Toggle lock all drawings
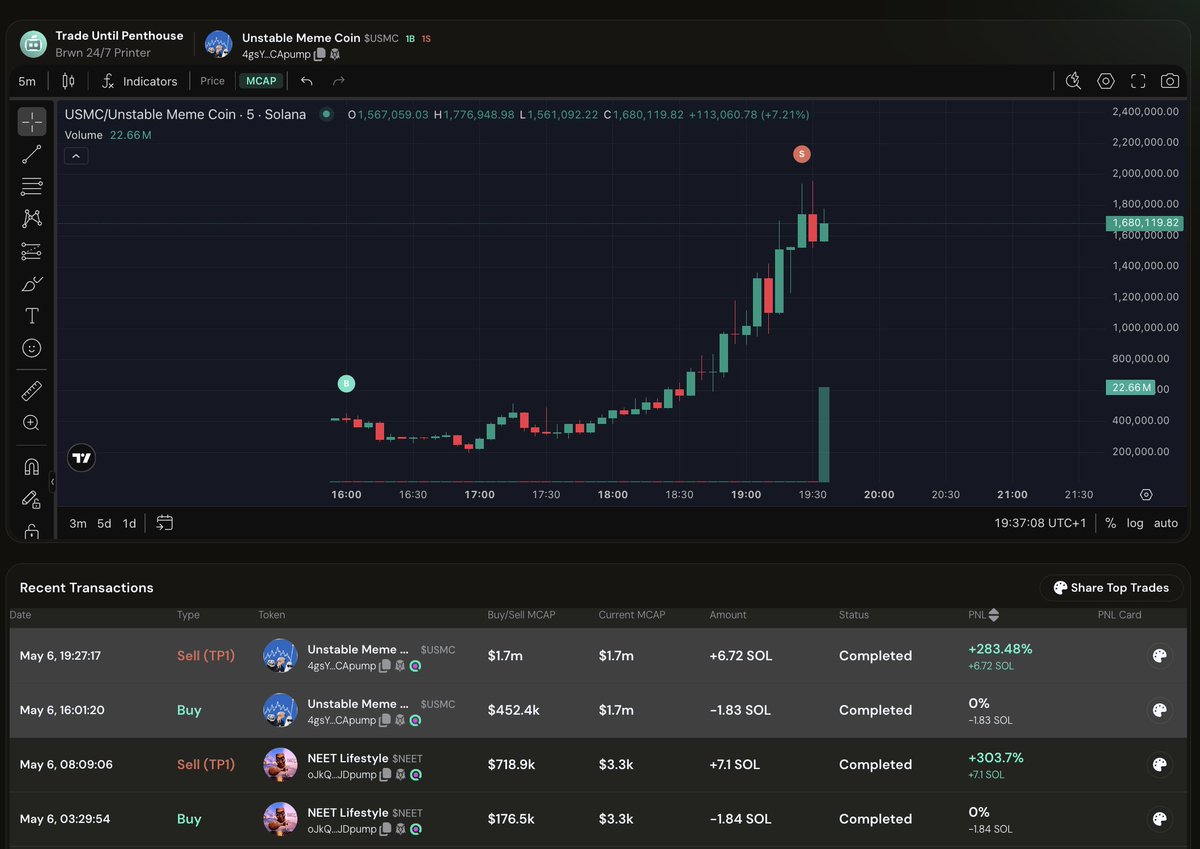The height and width of the screenshot is (849, 1200). tap(32, 531)
